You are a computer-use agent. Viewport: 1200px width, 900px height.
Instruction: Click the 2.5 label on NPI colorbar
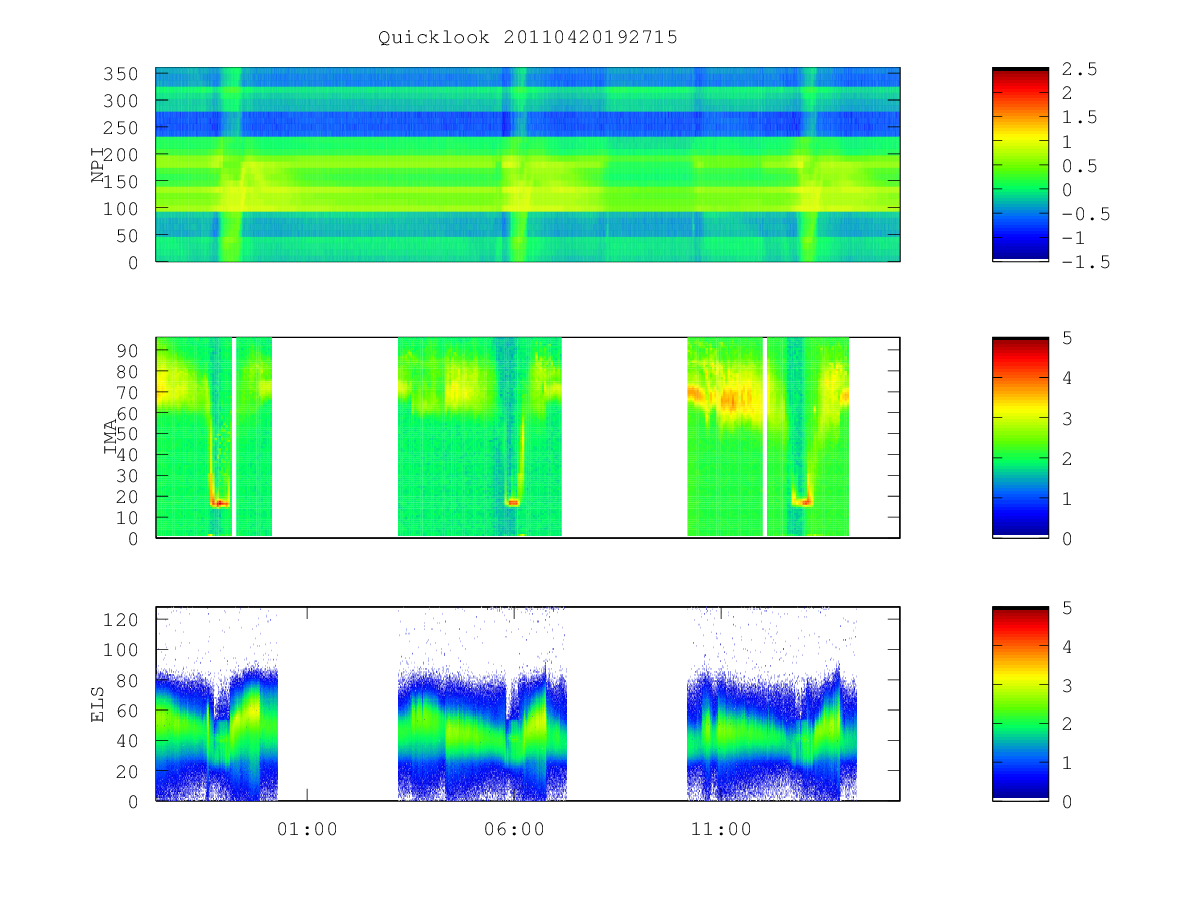[x=1079, y=69]
